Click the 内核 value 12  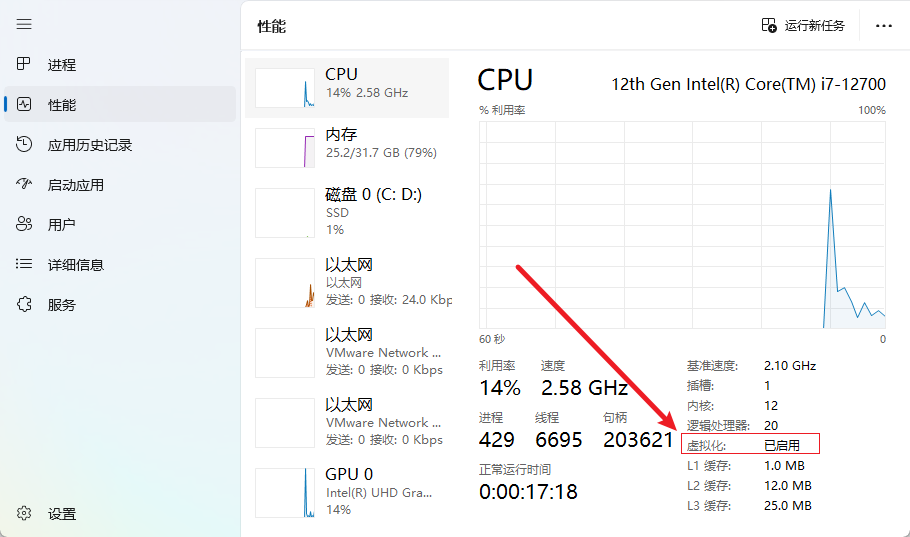point(771,405)
